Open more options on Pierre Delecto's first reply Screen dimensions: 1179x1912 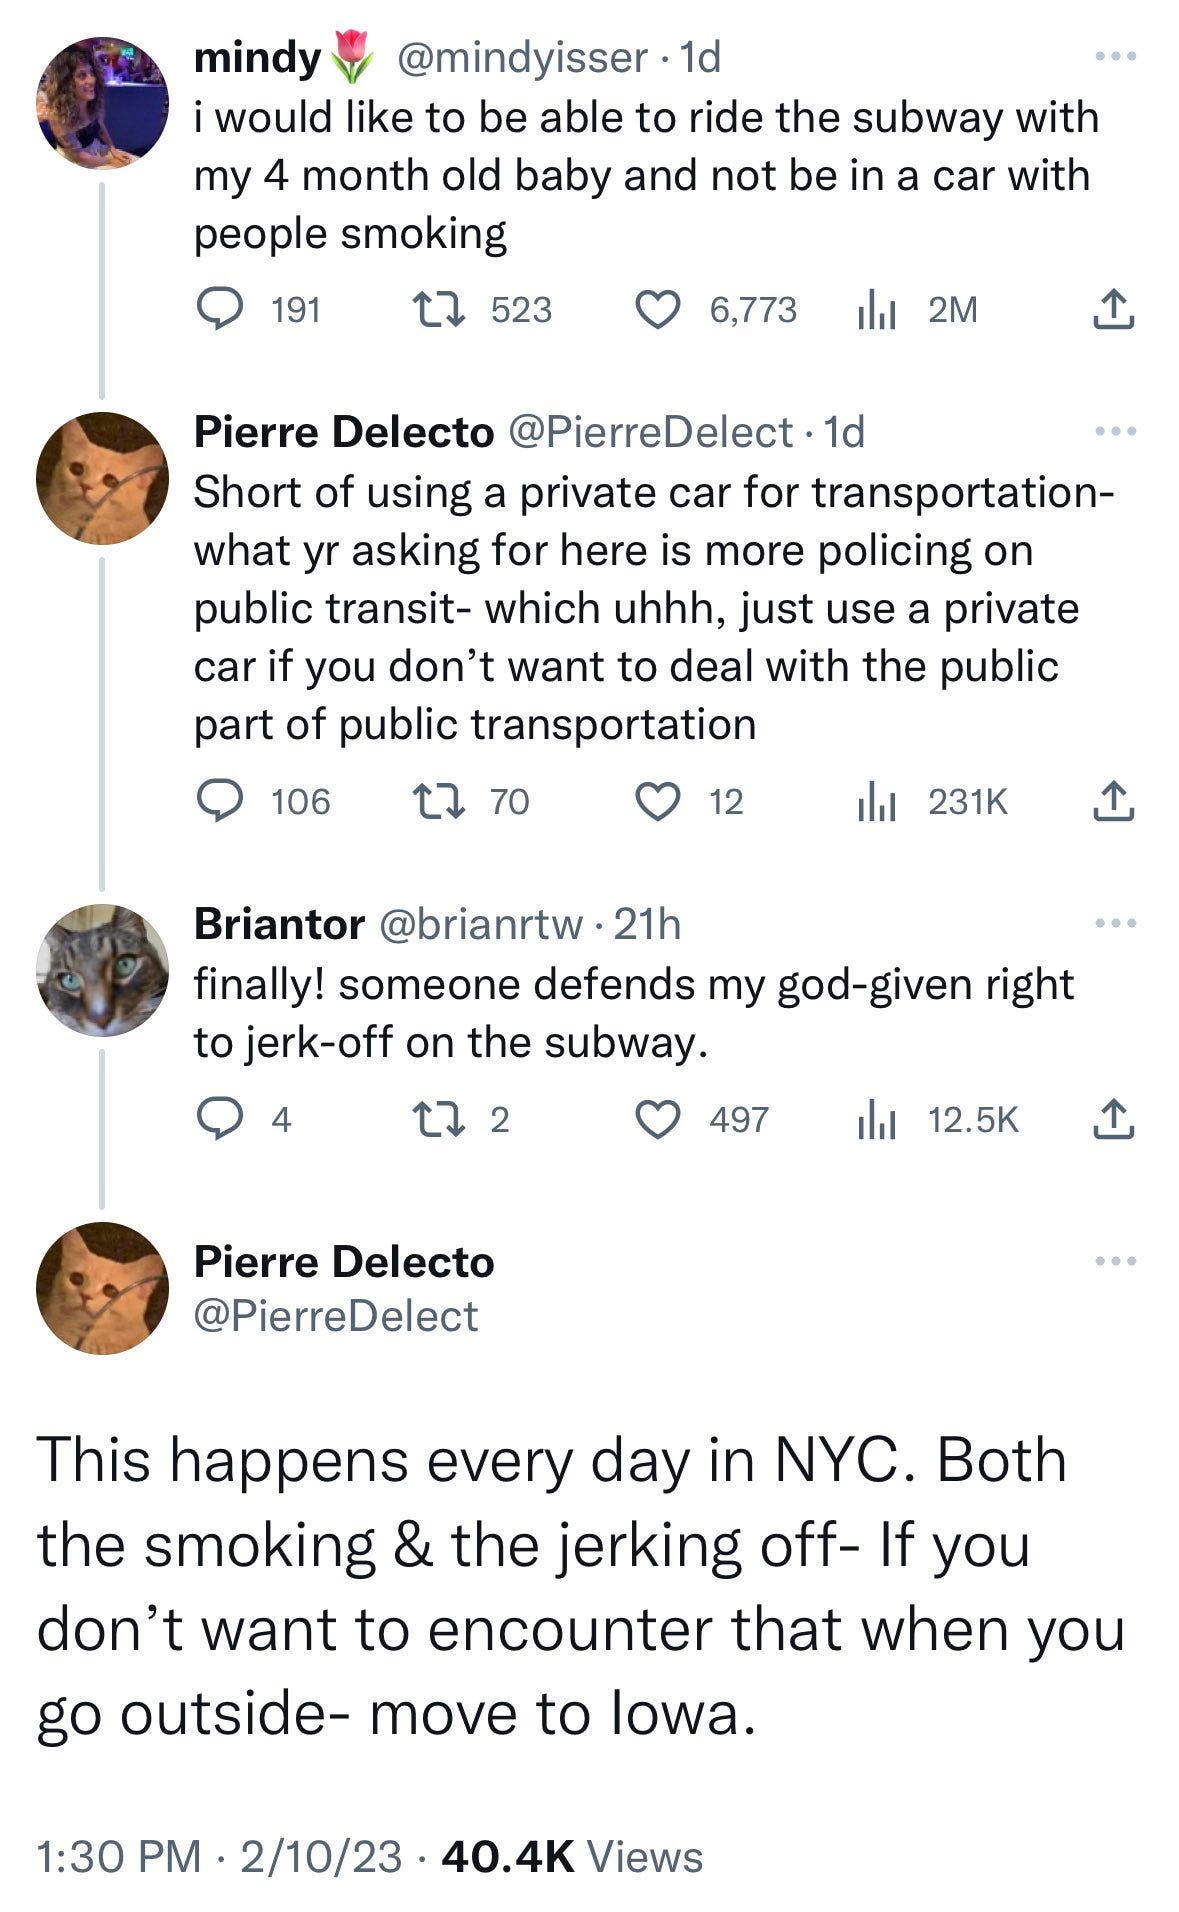point(1115,432)
